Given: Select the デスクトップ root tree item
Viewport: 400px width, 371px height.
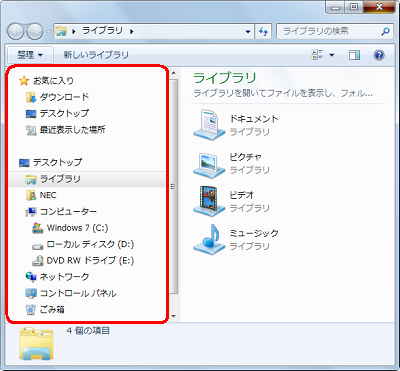Looking at the screenshot, I should click(x=57, y=162).
